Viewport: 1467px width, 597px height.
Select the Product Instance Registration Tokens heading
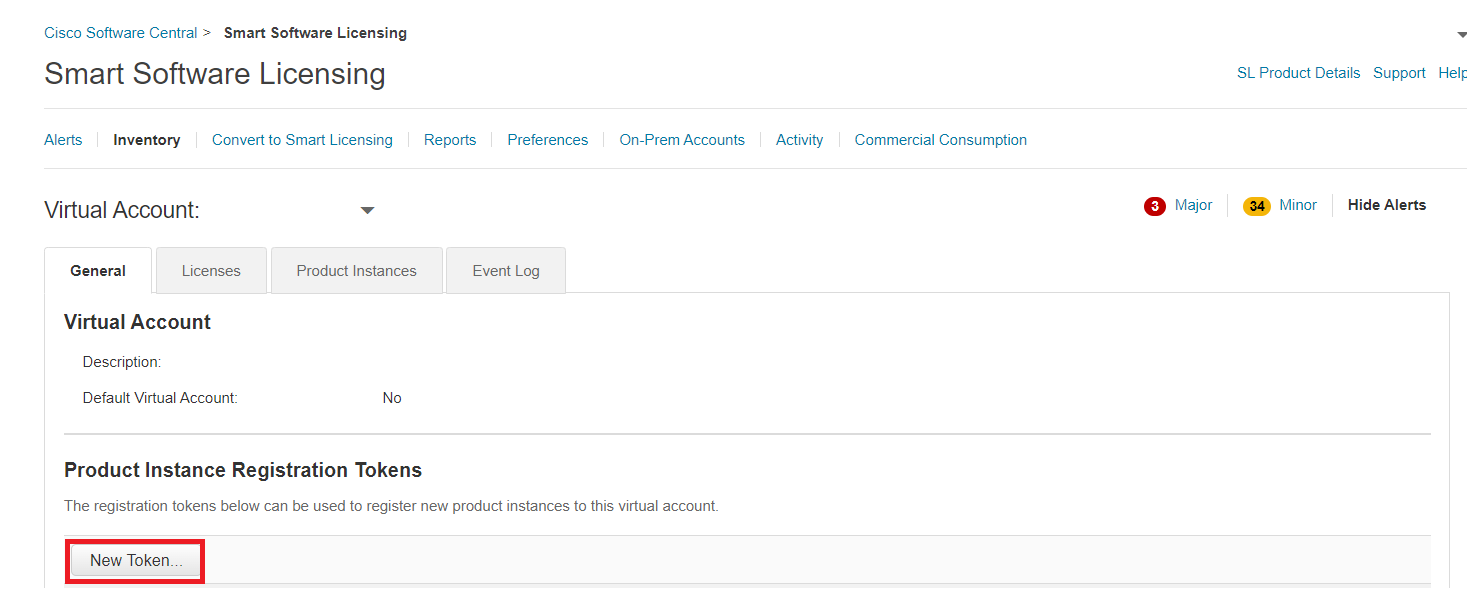pos(243,470)
